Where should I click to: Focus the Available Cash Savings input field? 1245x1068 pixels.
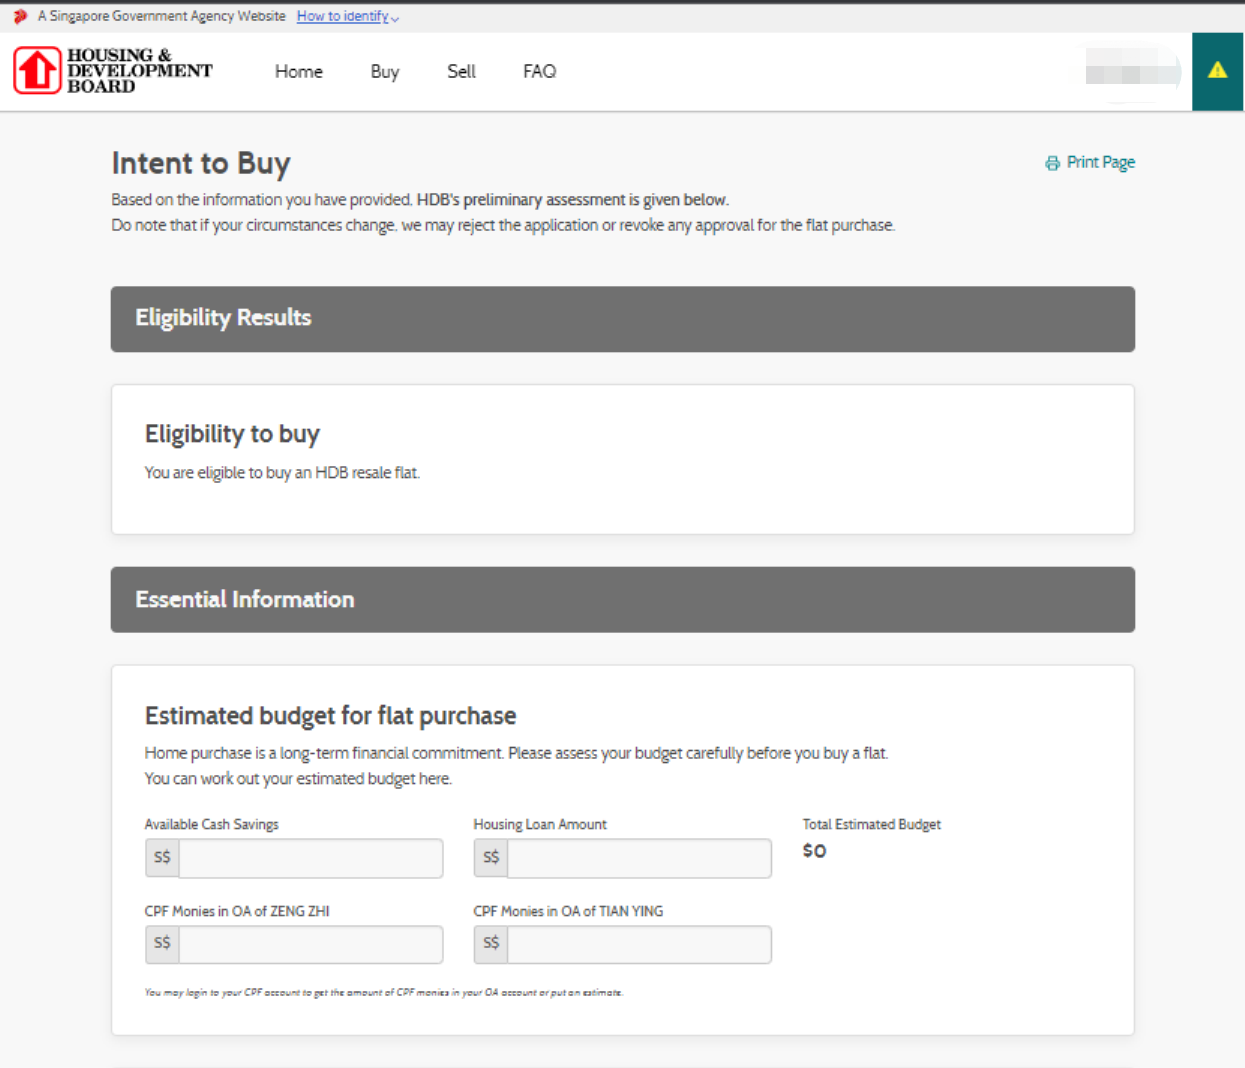(x=310, y=858)
